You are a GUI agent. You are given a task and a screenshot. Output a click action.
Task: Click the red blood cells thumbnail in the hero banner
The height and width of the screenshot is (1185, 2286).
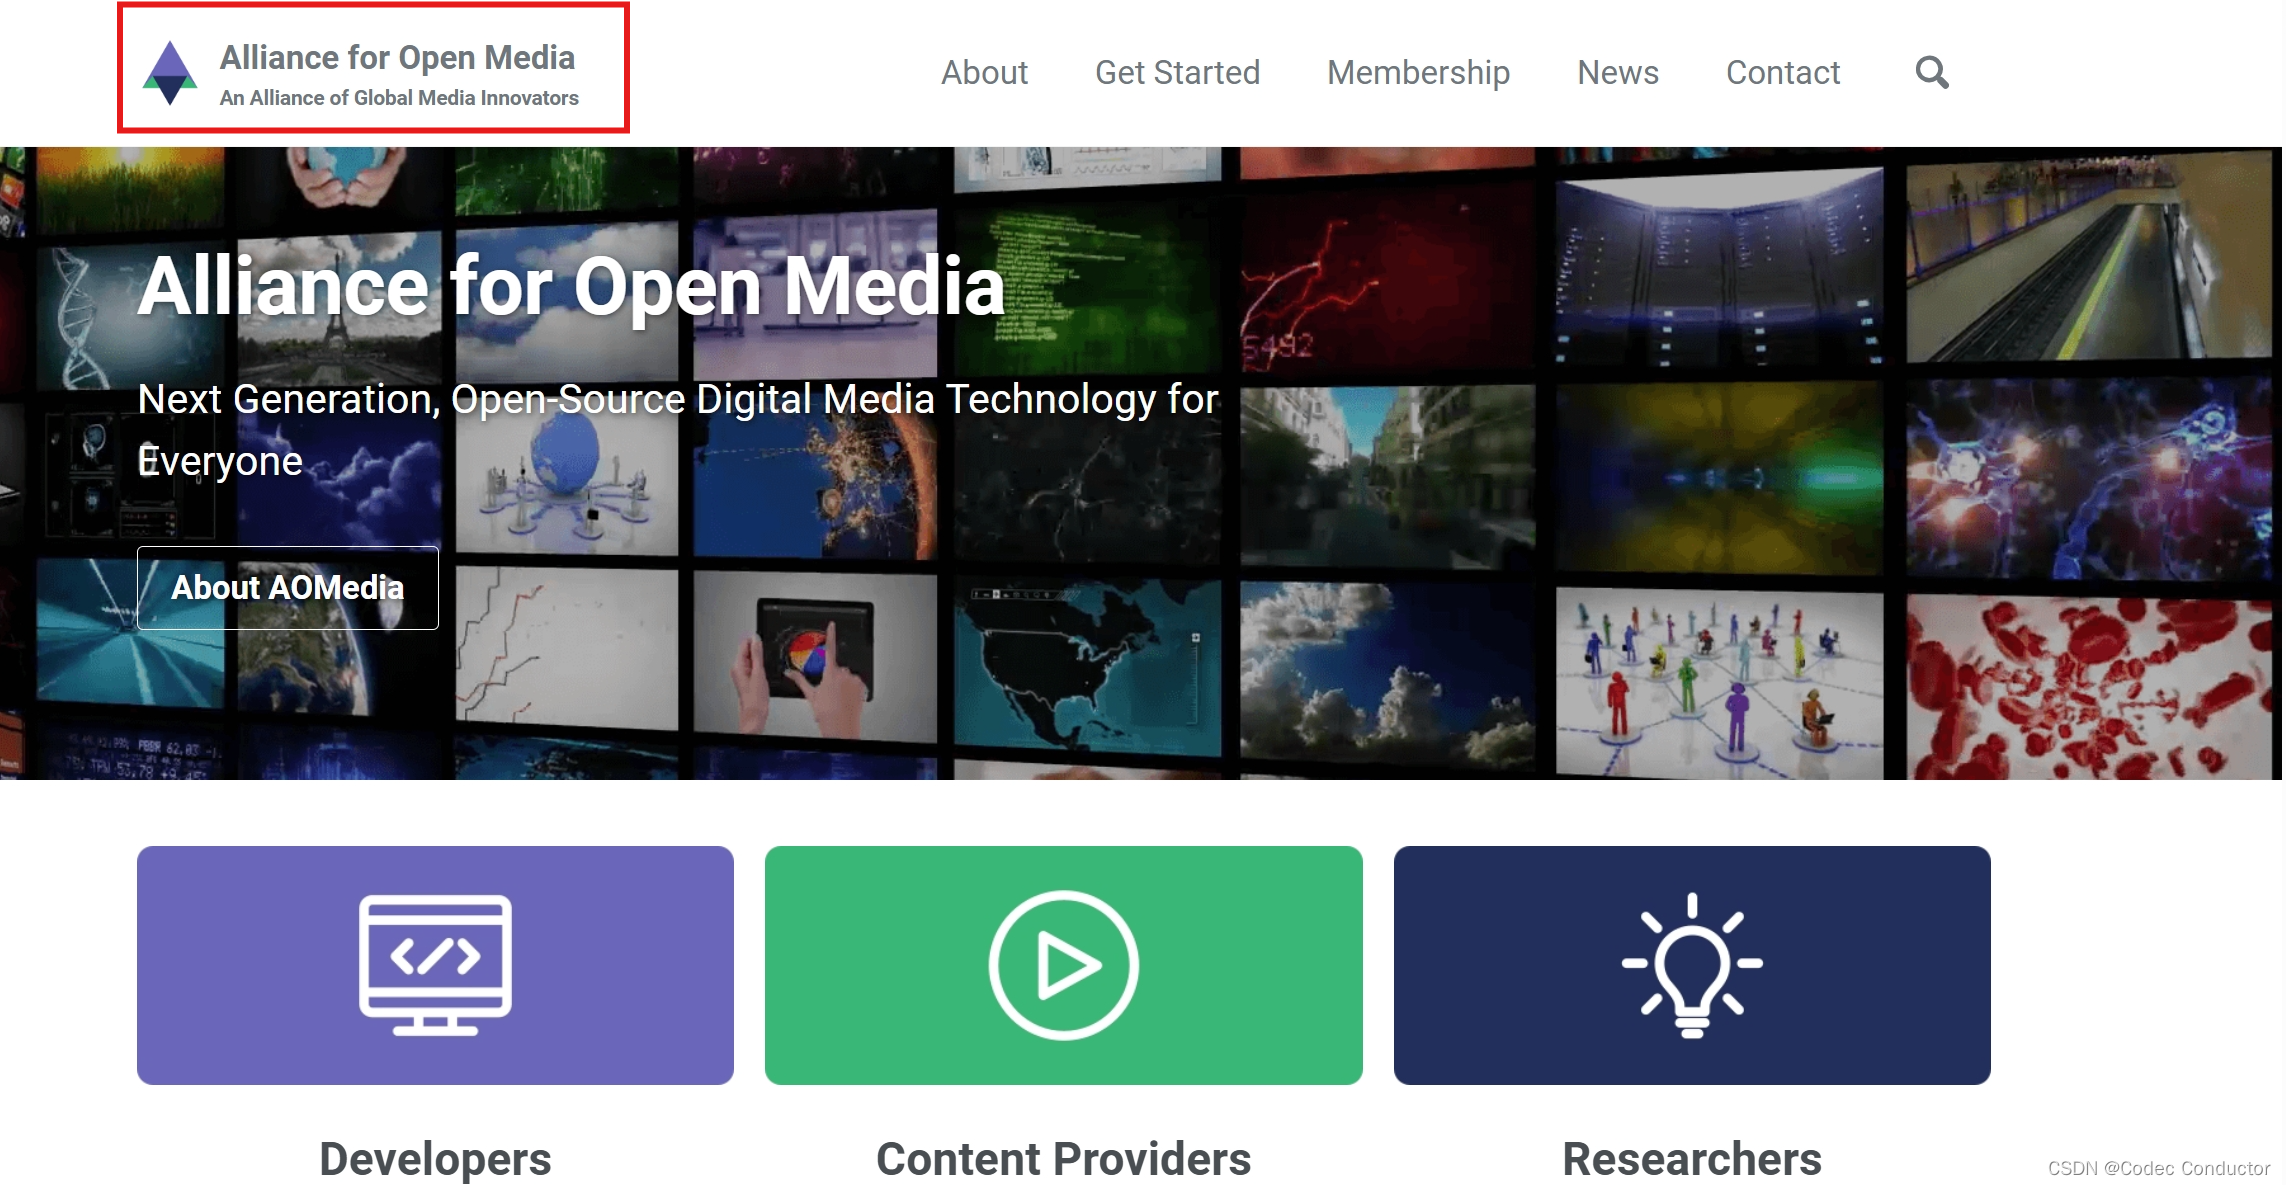[x=2088, y=687]
